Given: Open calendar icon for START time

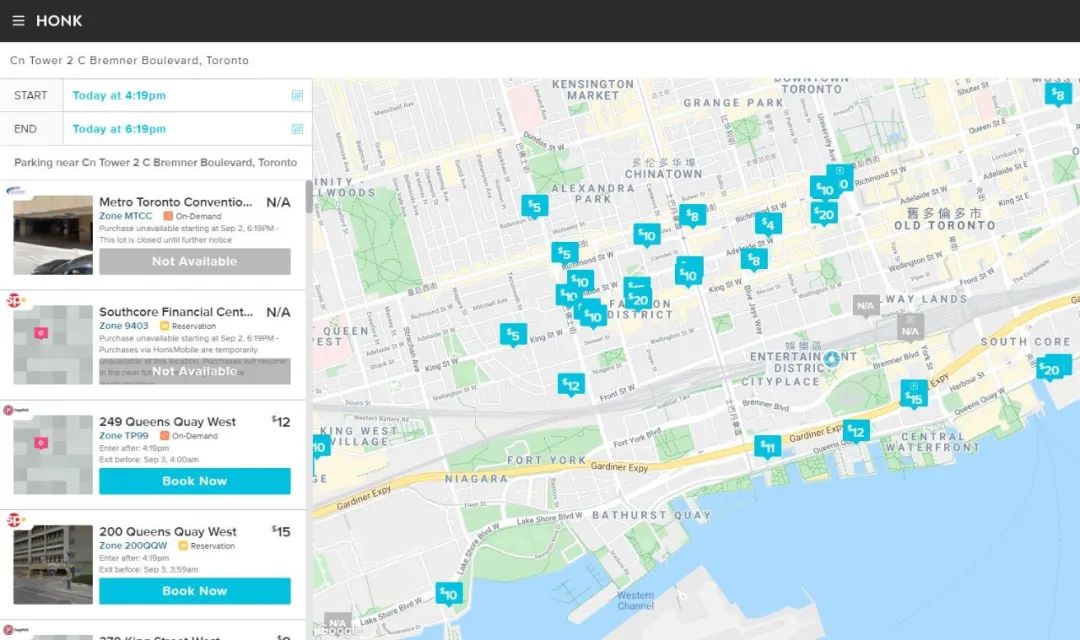Looking at the screenshot, I should click(298, 95).
